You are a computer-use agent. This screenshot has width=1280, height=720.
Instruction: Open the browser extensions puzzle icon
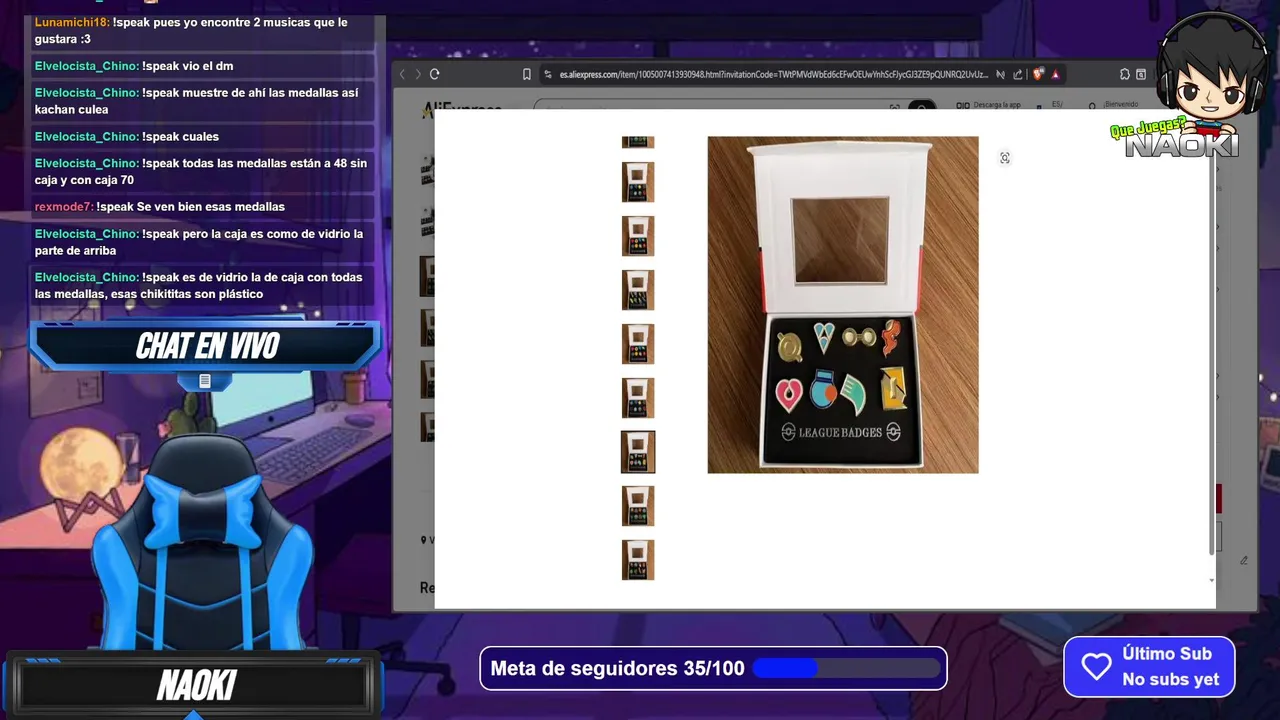(x=1125, y=74)
